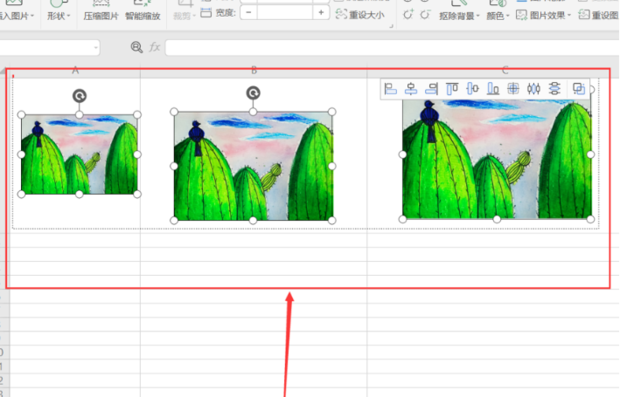Click the zoom magnifier beside fx
The width and height of the screenshot is (620, 397).
tap(136, 47)
